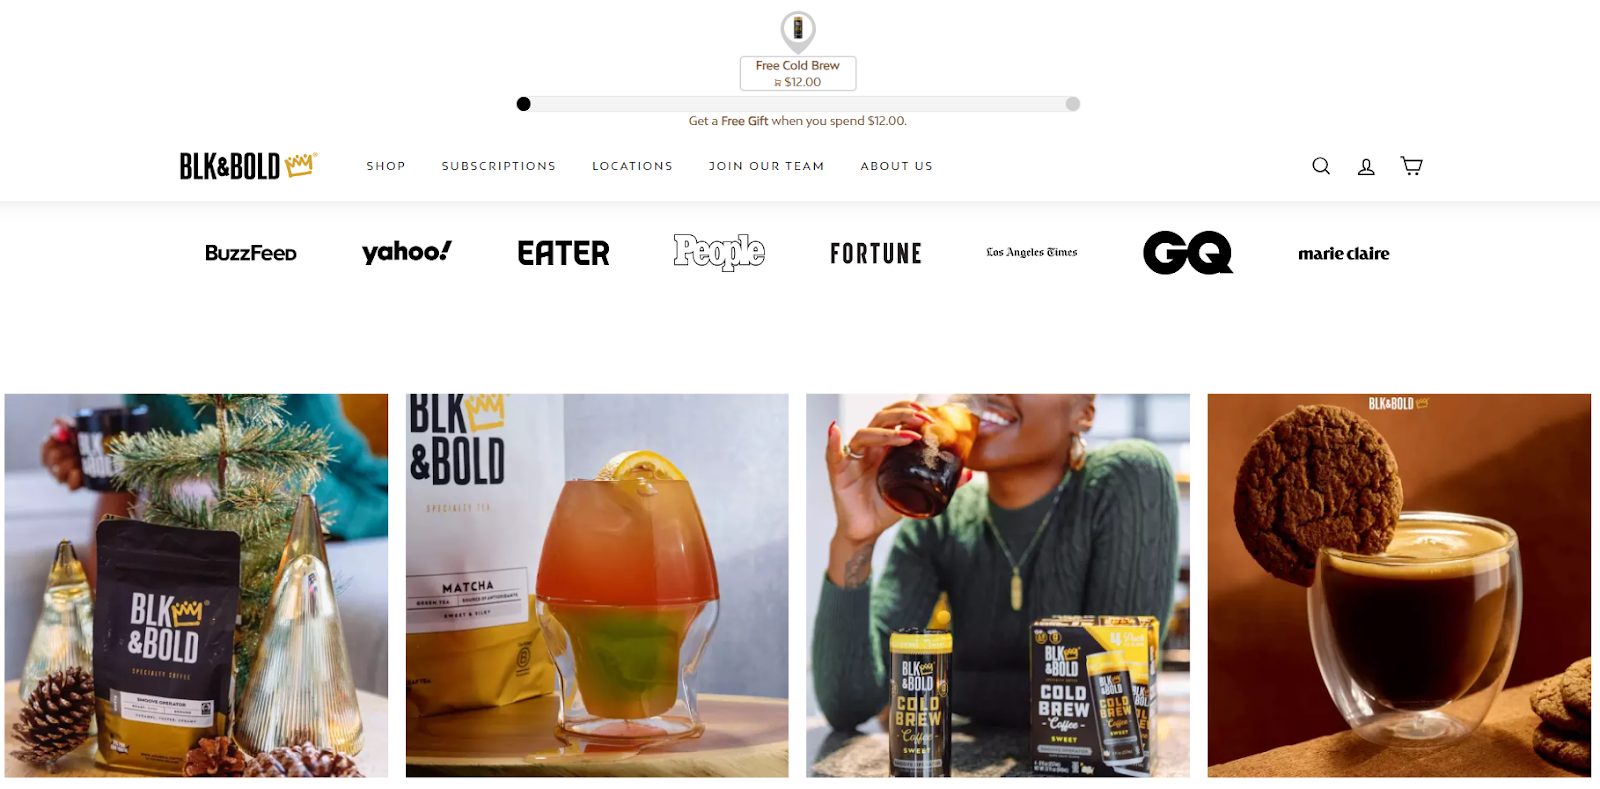Click the Eater press logo
Screen dimensions: 1600x789
tap(563, 253)
